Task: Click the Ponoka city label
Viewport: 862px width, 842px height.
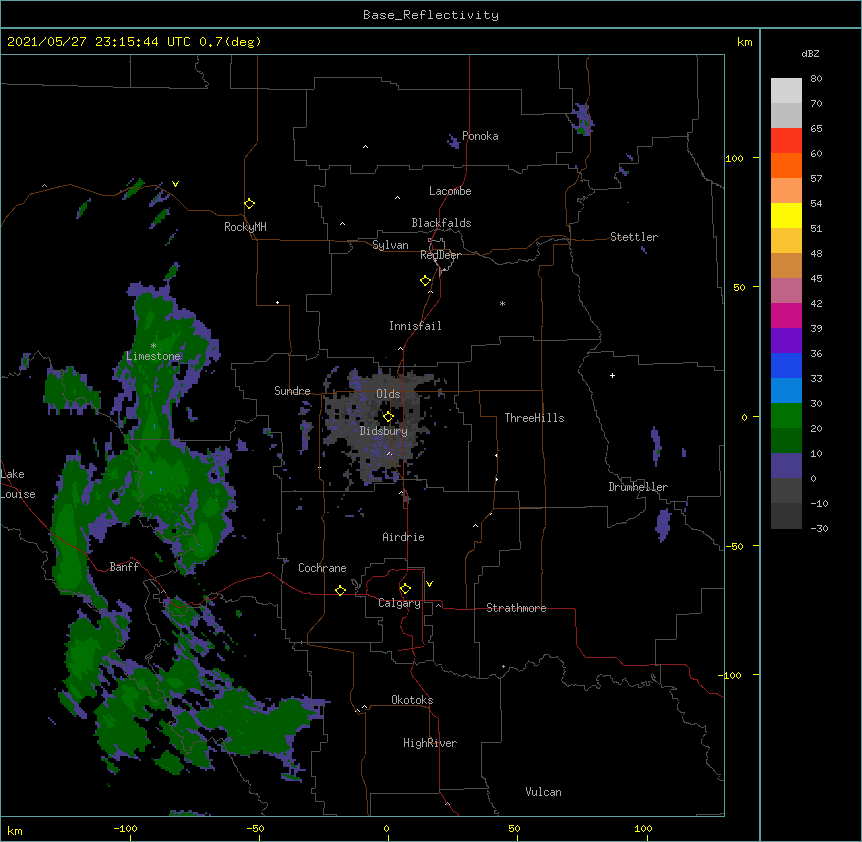Action: point(480,136)
